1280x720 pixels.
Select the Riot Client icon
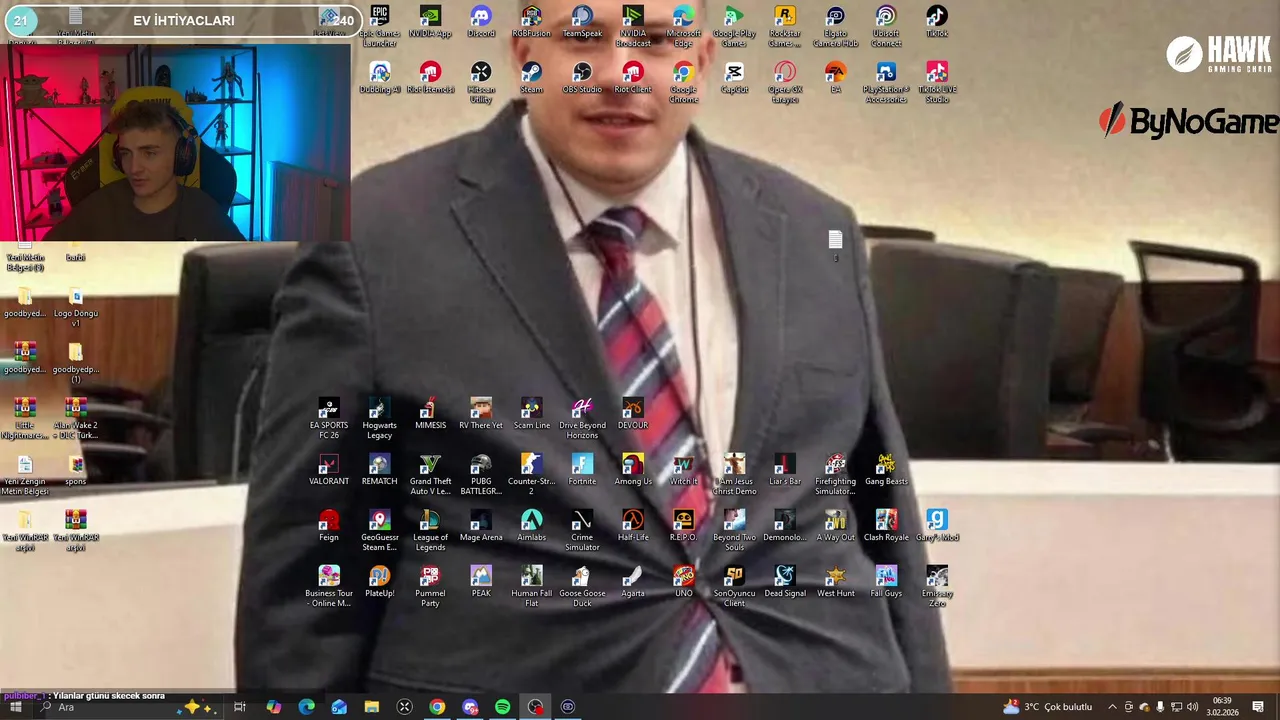pos(633,77)
